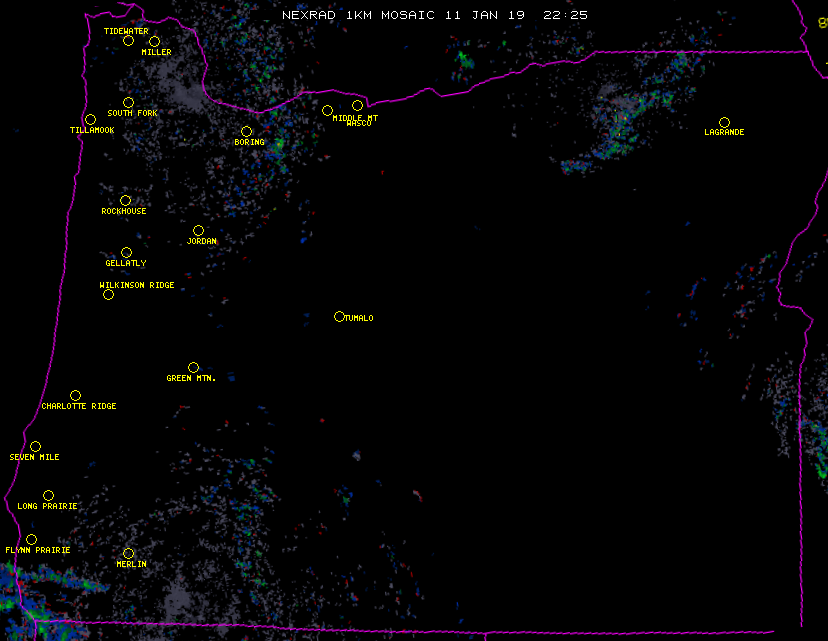828x641 pixels.
Task: Click the Seven Mile station marker
Action: pos(35,447)
